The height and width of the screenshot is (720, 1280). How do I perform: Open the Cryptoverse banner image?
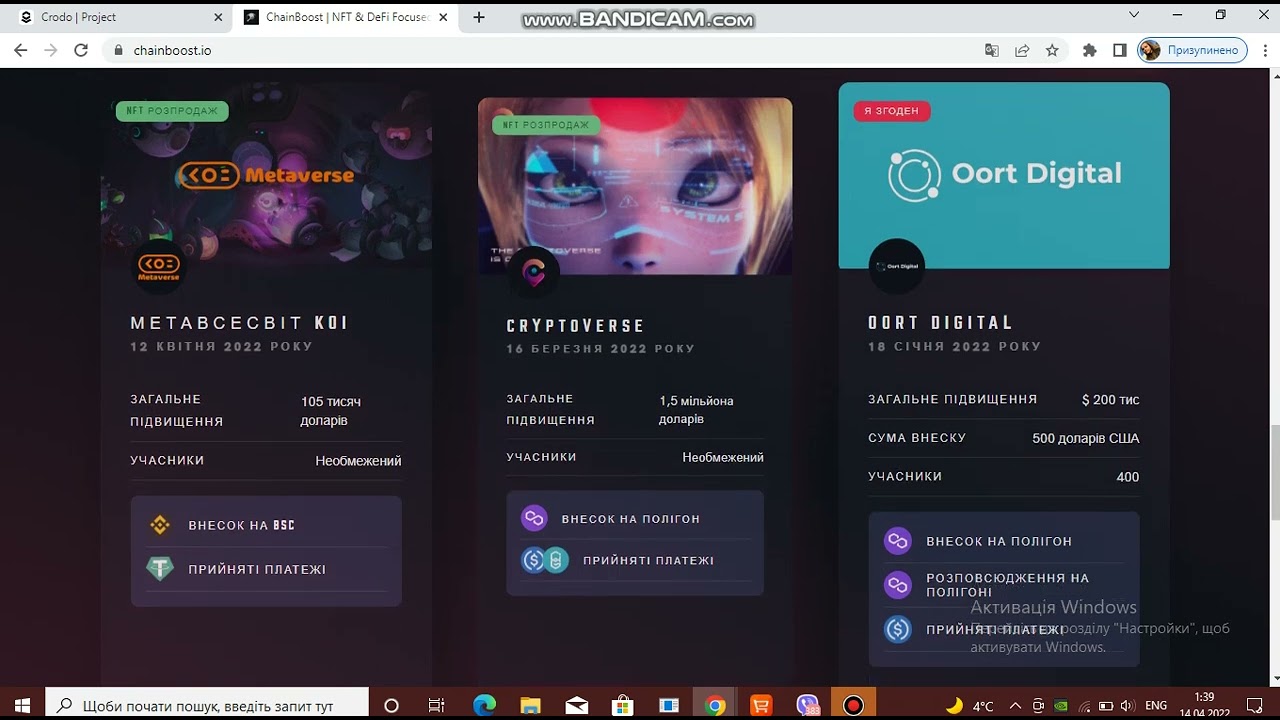coord(635,186)
